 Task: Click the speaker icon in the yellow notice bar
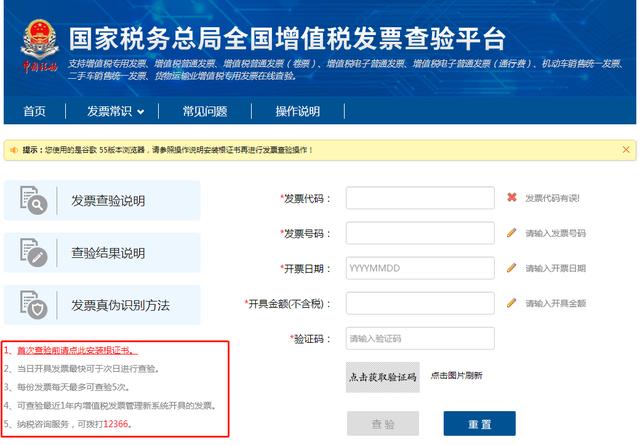point(13,150)
